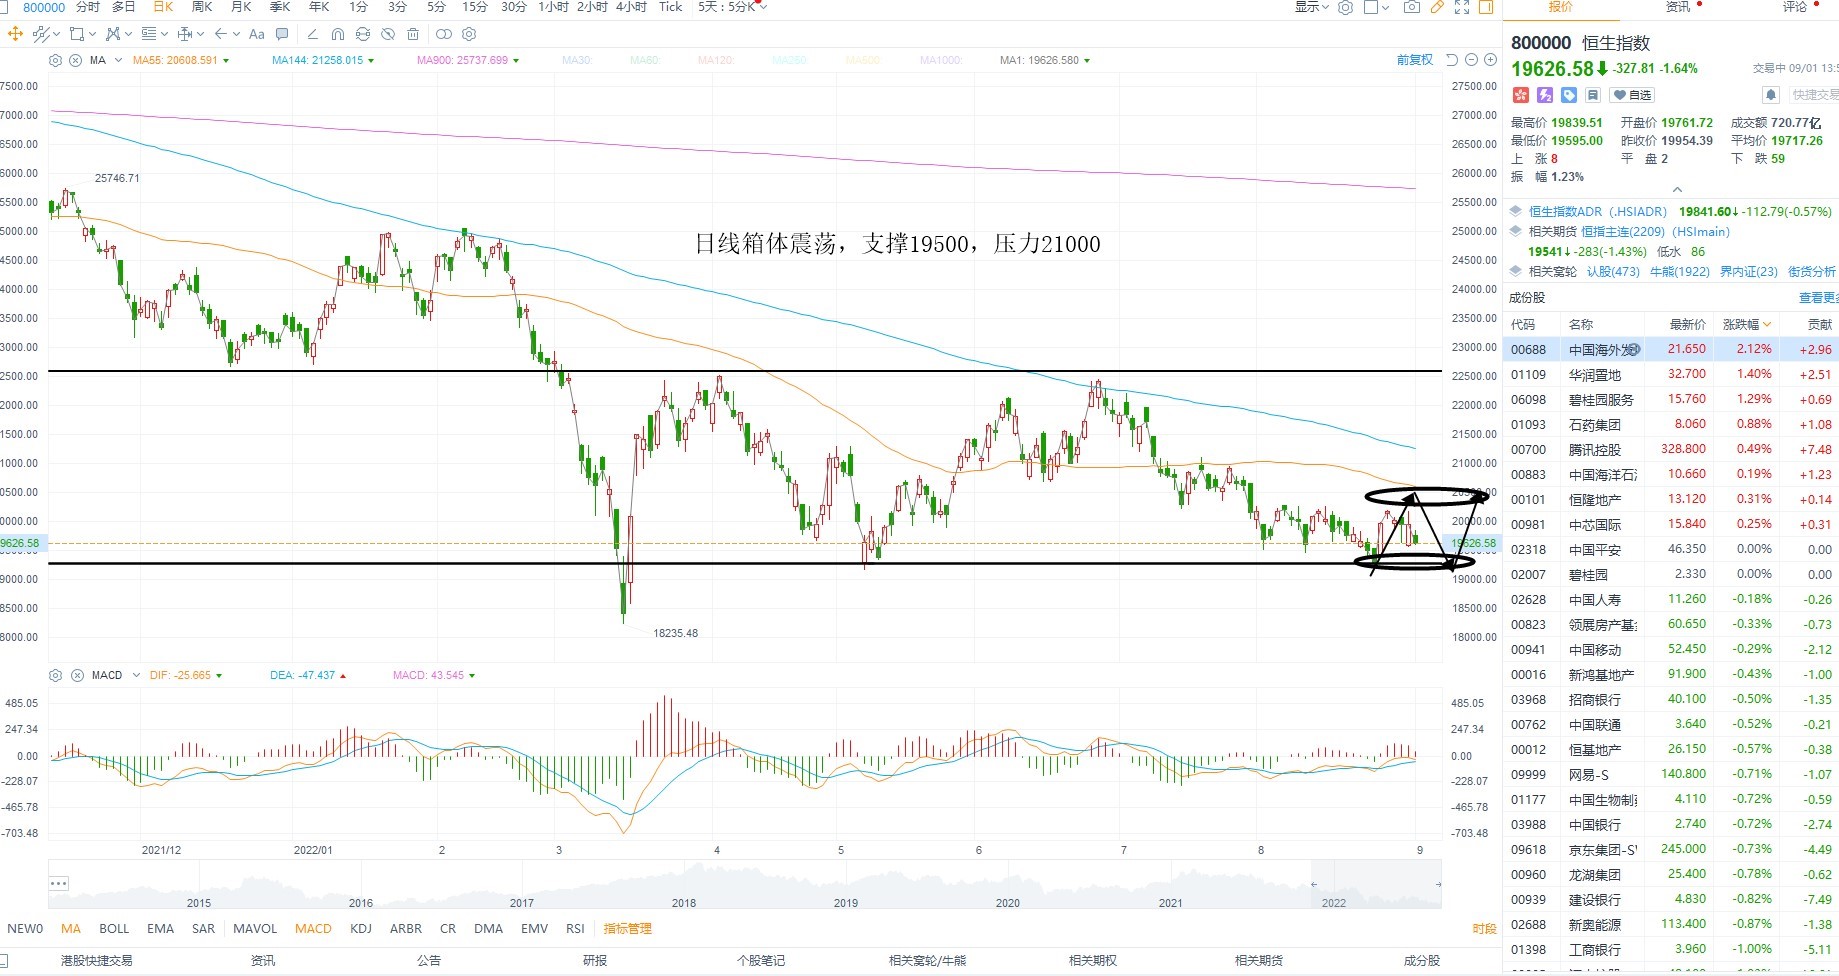Screen dimensions: 1839x976
Task: Take a chart screenshot with camera icon
Action: point(1412,7)
